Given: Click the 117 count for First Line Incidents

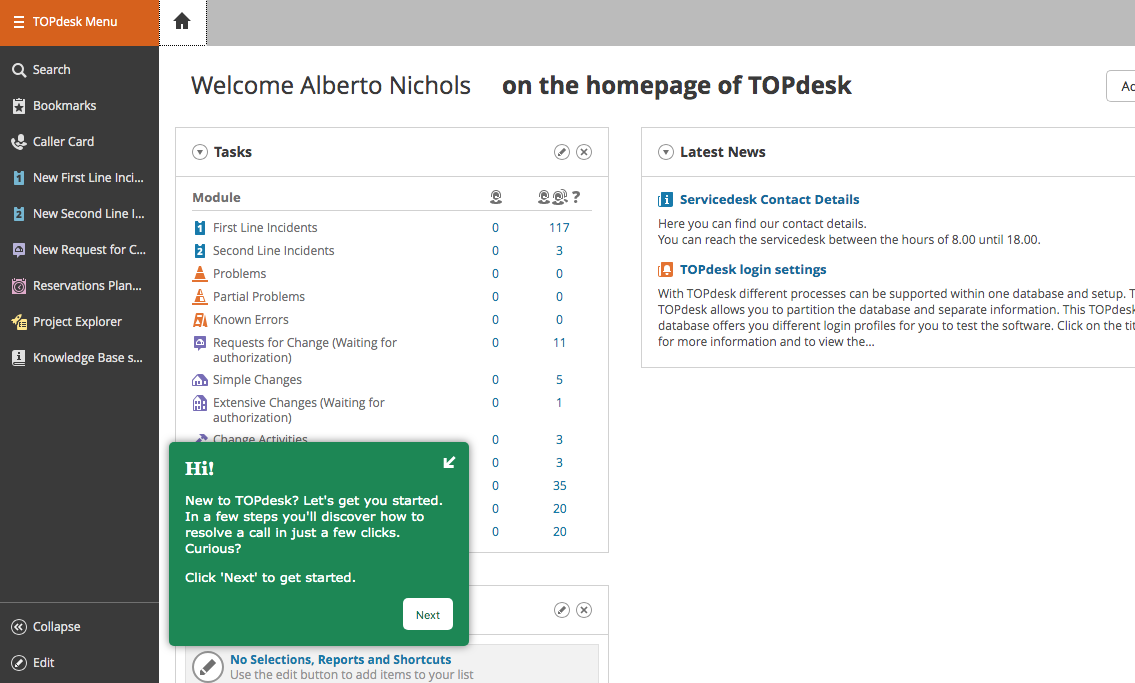Looking at the screenshot, I should click(560, 228).
